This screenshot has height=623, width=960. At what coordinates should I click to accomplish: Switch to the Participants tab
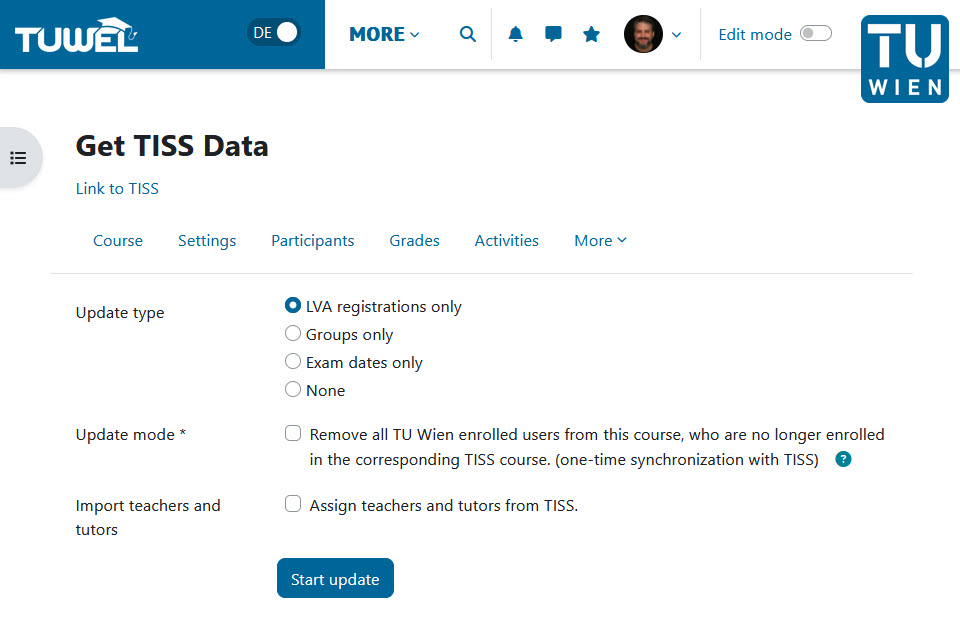tap(312, 240)
